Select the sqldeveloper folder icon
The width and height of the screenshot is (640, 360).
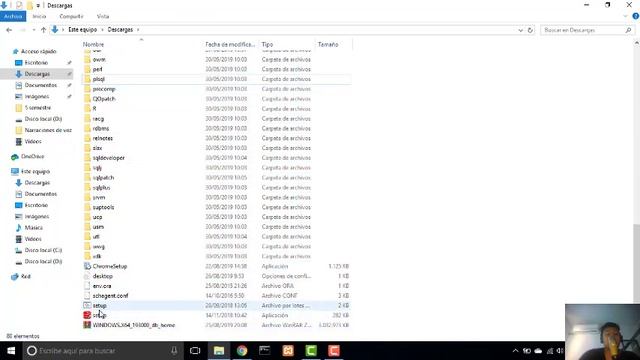click(x=87, y=158)
